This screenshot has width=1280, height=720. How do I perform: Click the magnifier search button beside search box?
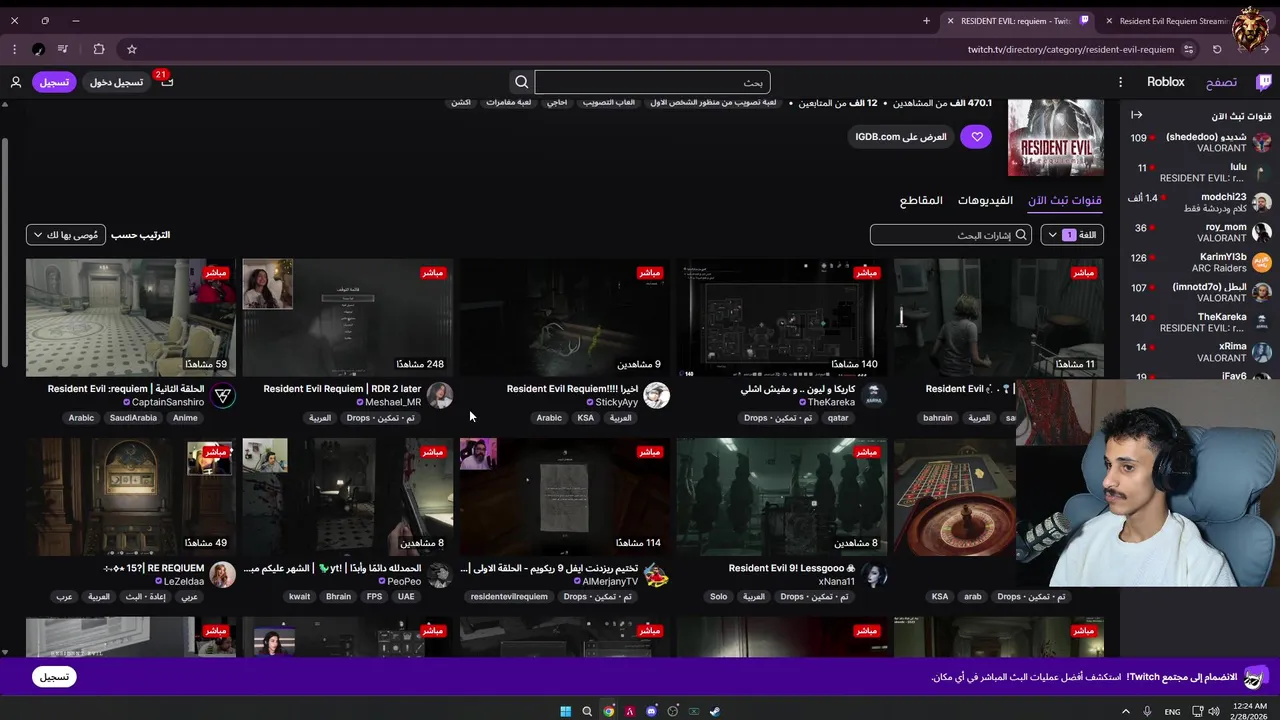tap(521, 82)
